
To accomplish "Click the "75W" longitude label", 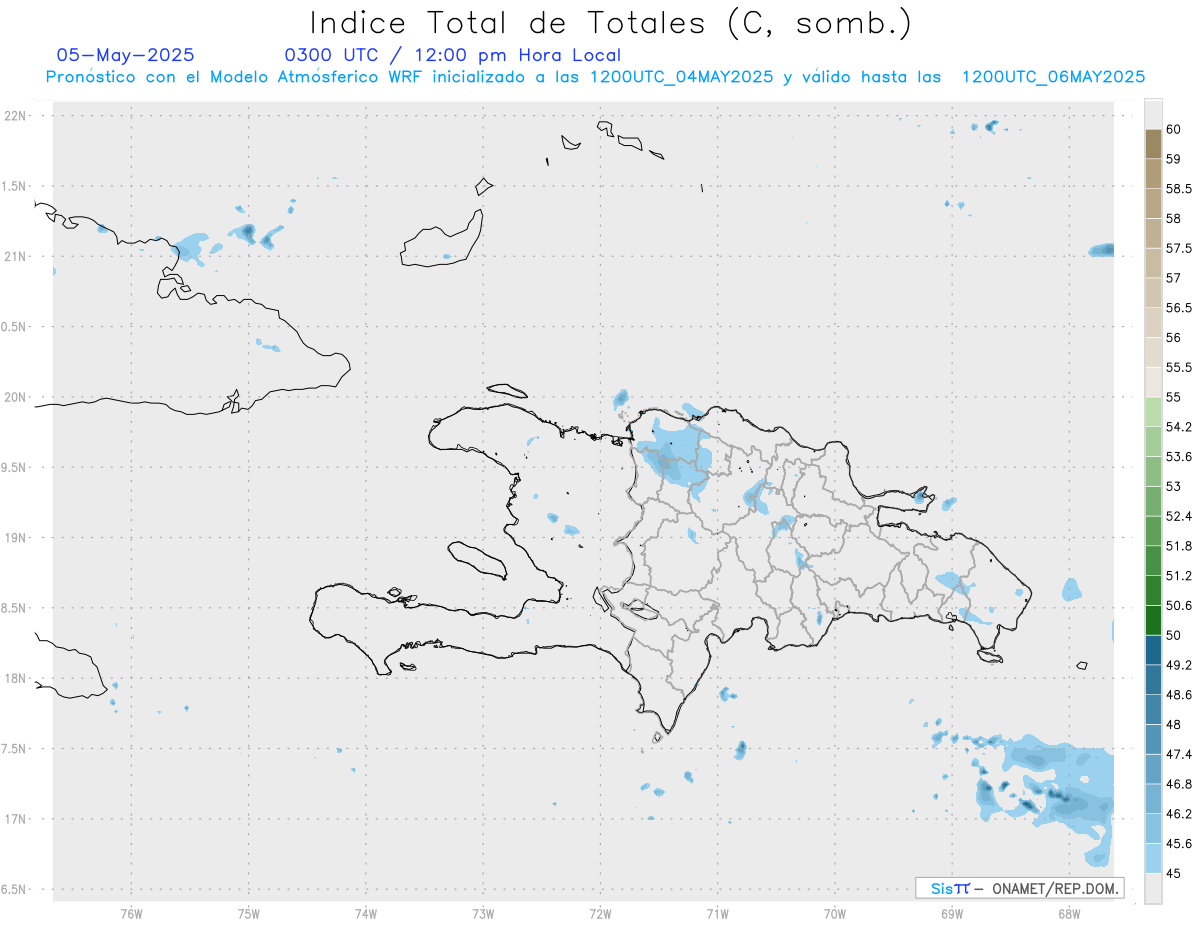I will 249,913.
